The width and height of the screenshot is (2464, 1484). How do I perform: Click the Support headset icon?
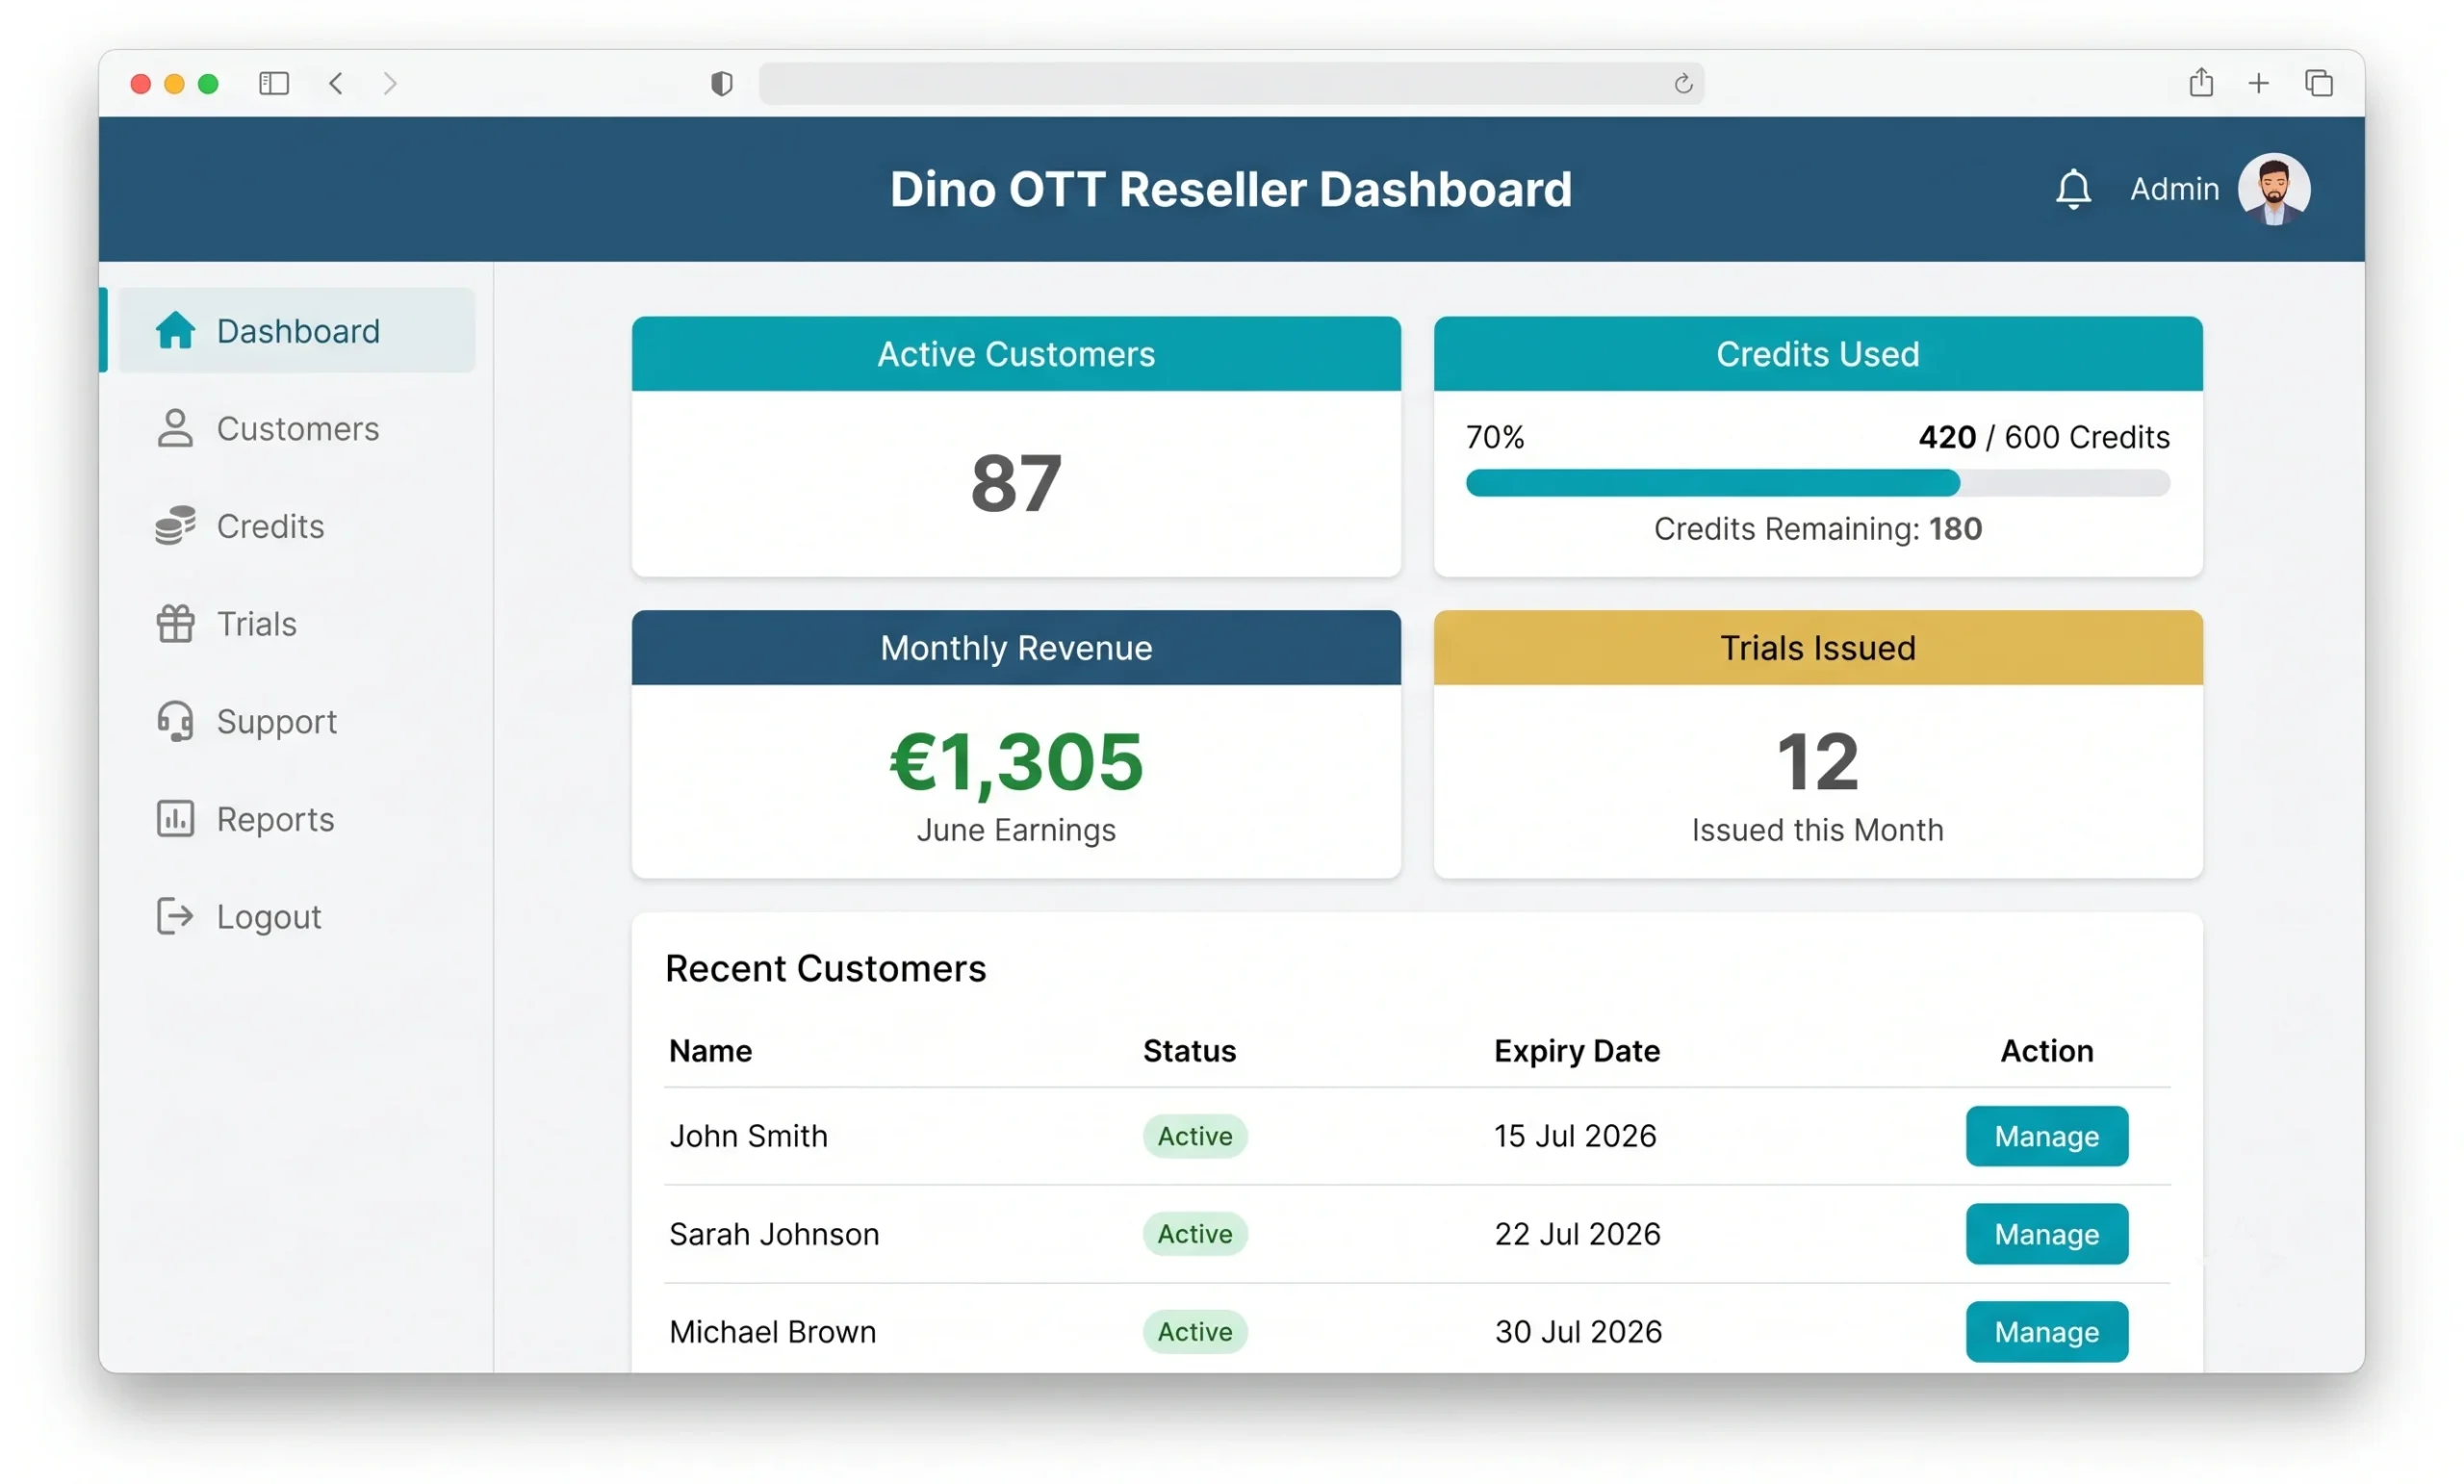[x=175, y=722]
